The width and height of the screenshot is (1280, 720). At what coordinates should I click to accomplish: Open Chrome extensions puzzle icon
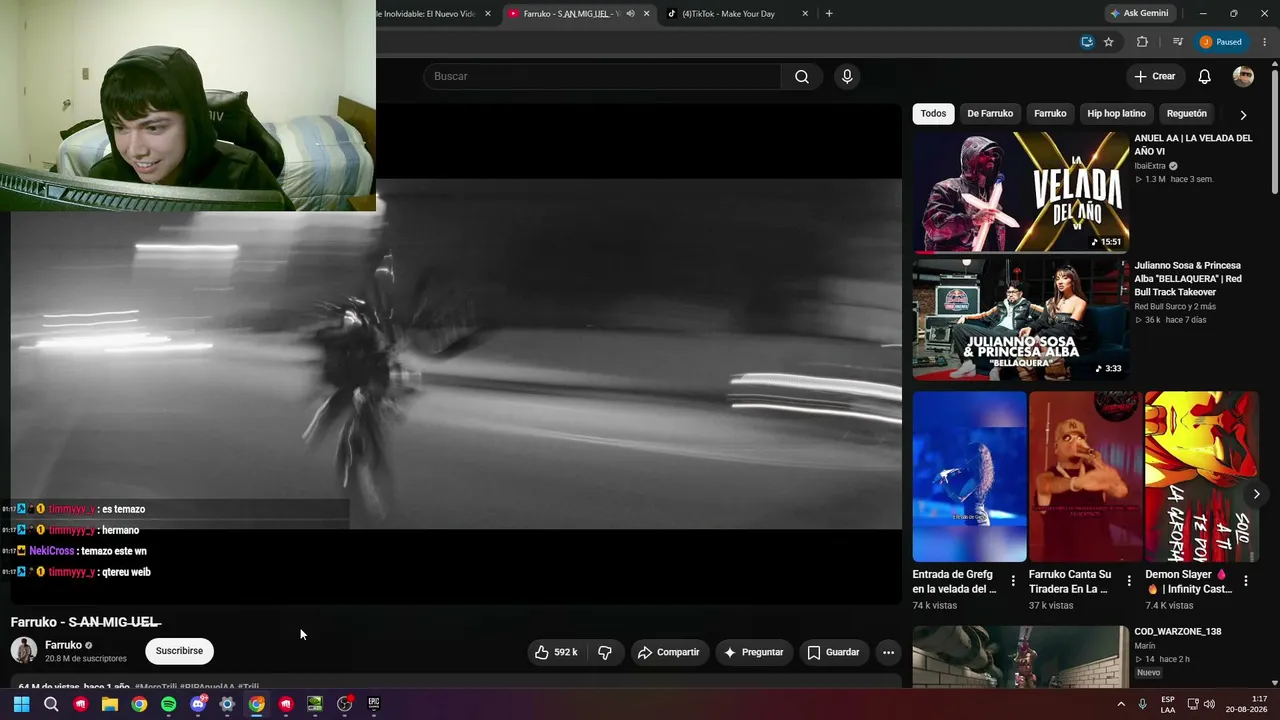pyautogui.click(x=1142, y=42)
